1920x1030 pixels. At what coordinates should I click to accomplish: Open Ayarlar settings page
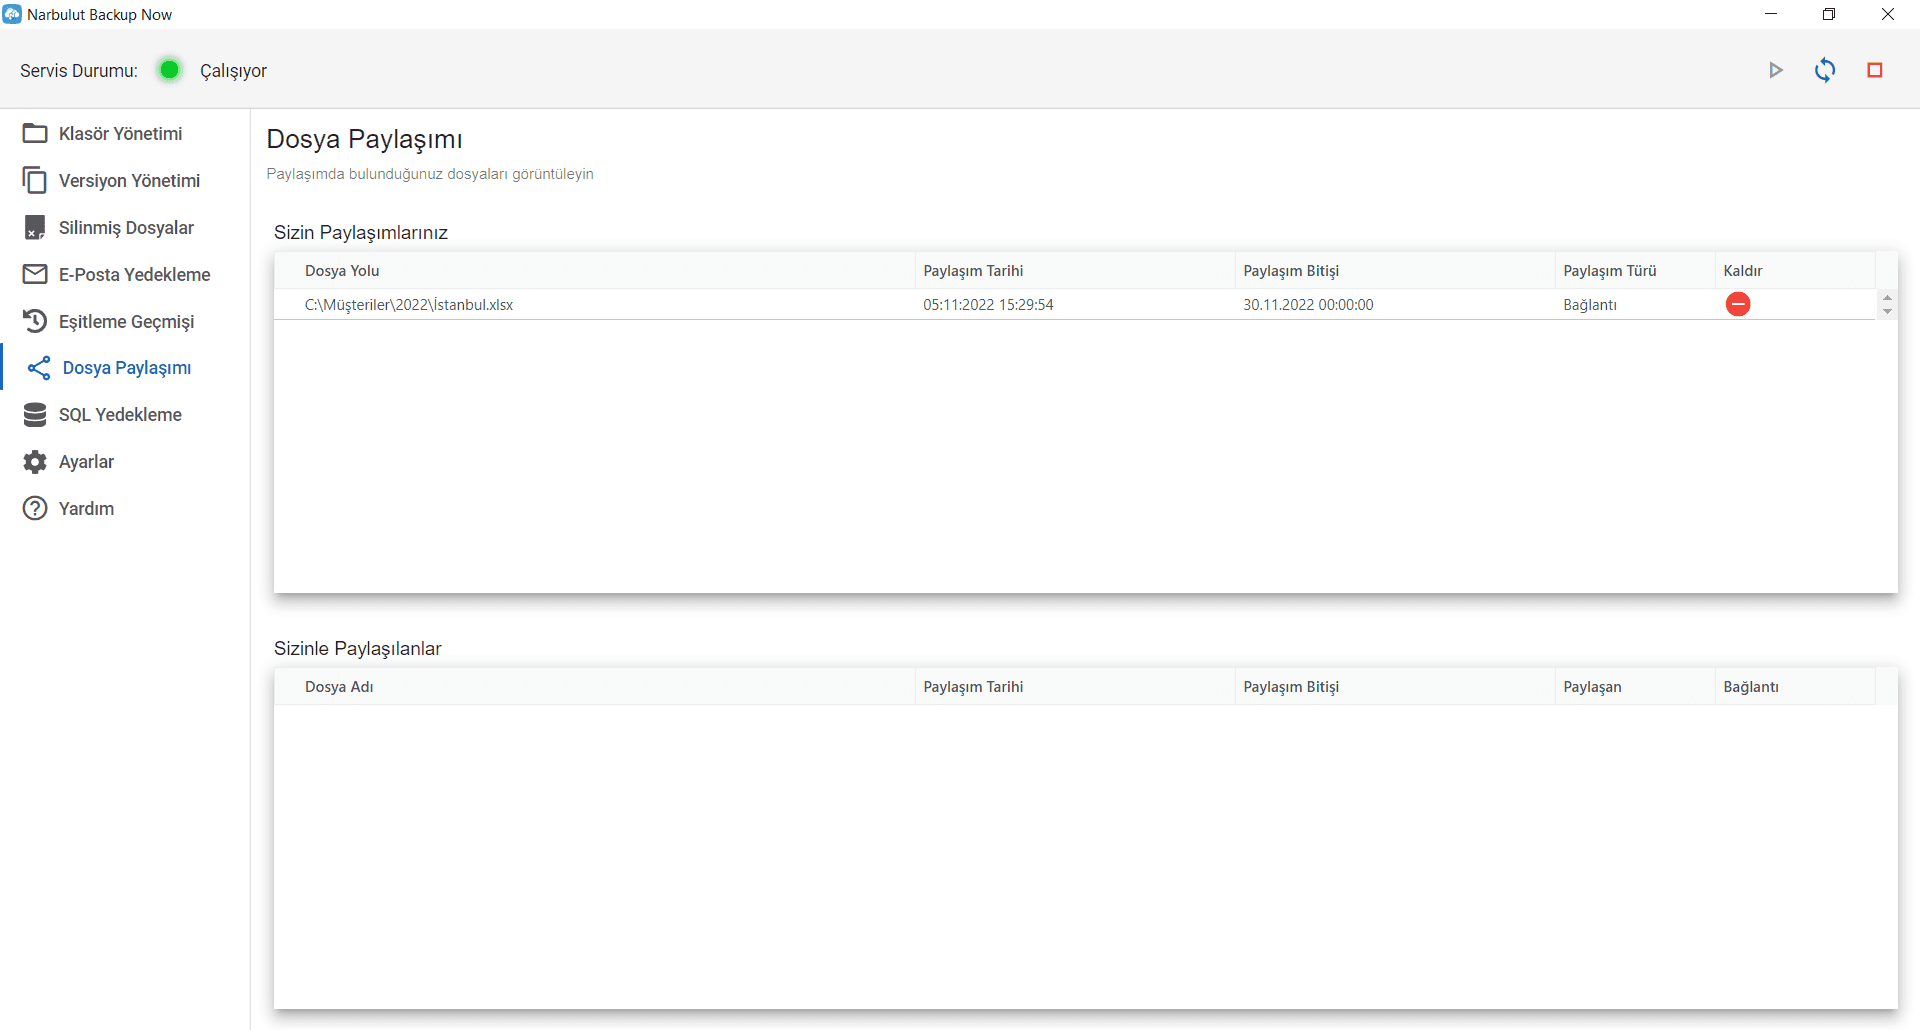coord(86,462)
